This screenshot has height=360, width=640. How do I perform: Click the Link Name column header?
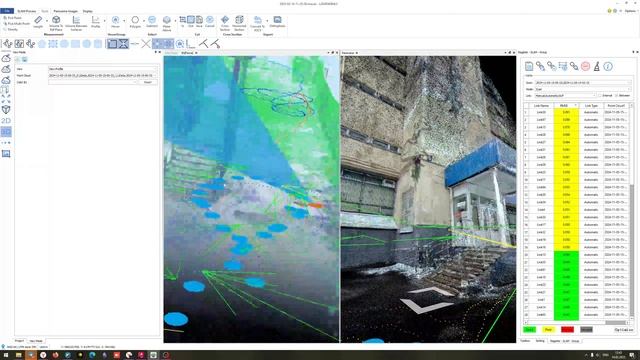541,105
